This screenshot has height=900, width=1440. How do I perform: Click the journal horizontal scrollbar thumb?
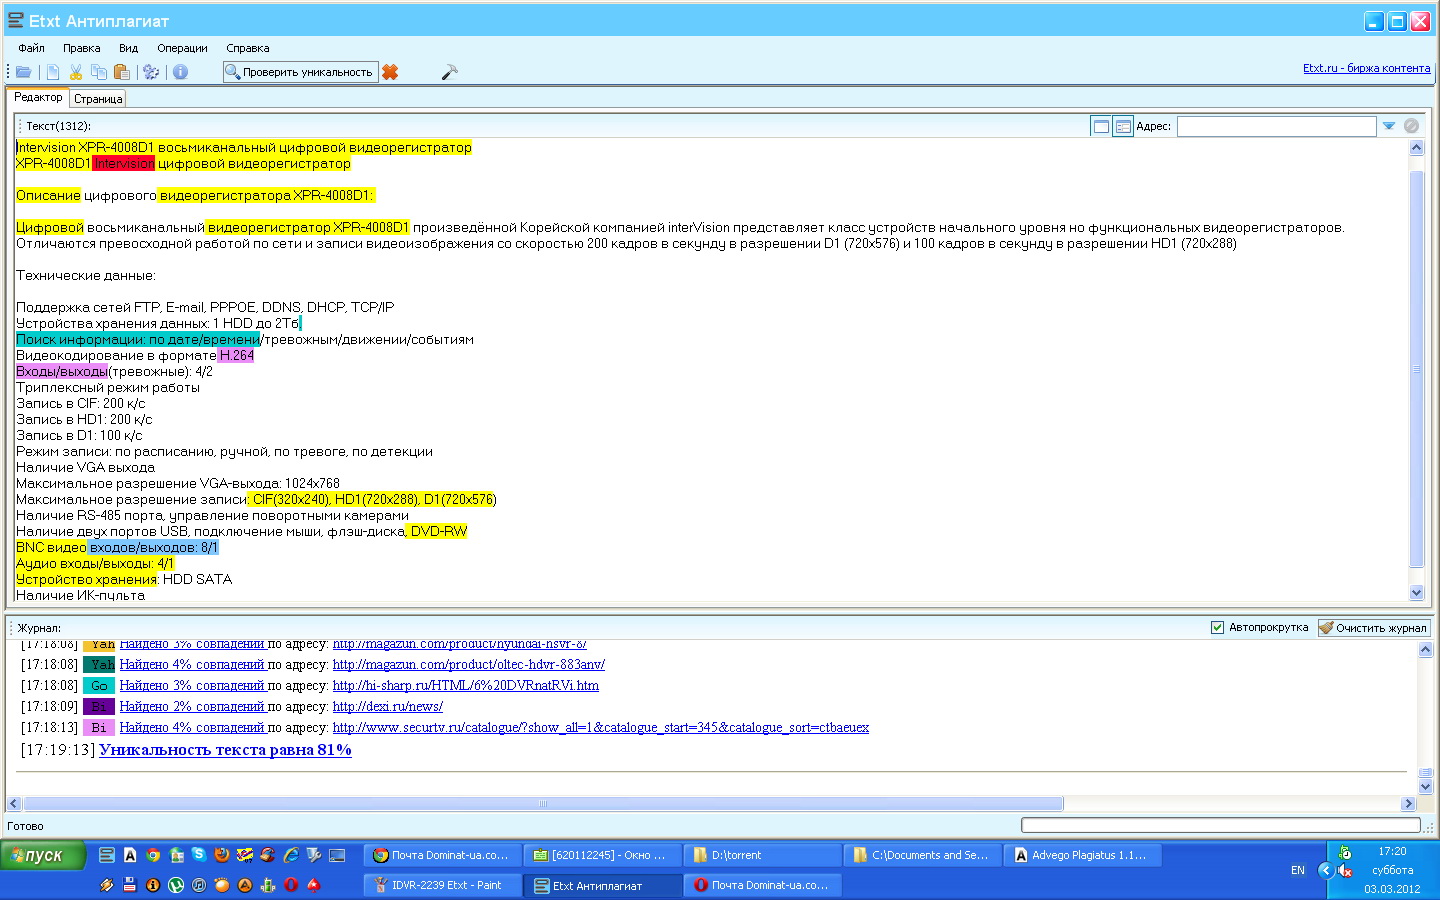pyautogui.click(x=543, y=804)
